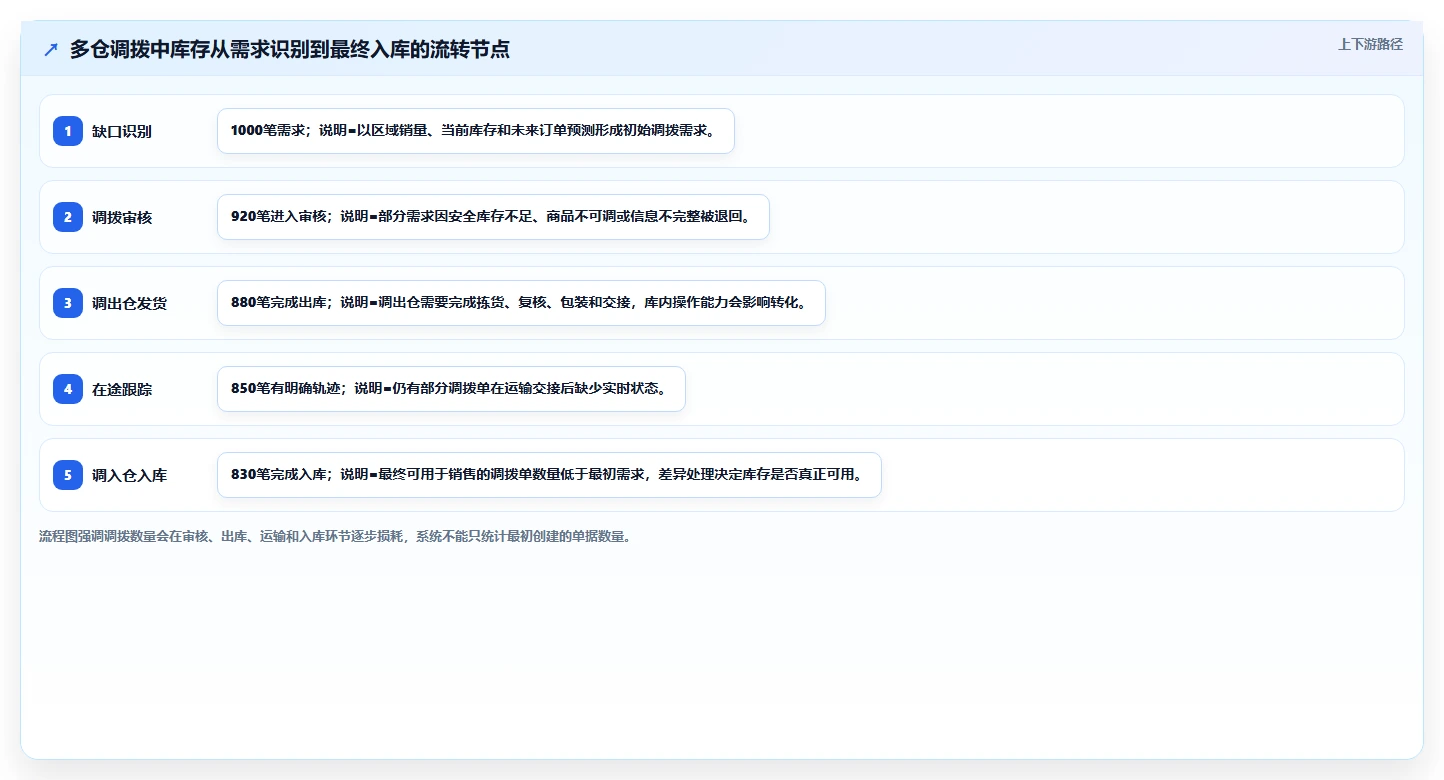Click the description box starting 830笔完成入库
Screen dimensions: 1444x780
tap(549, 475)
